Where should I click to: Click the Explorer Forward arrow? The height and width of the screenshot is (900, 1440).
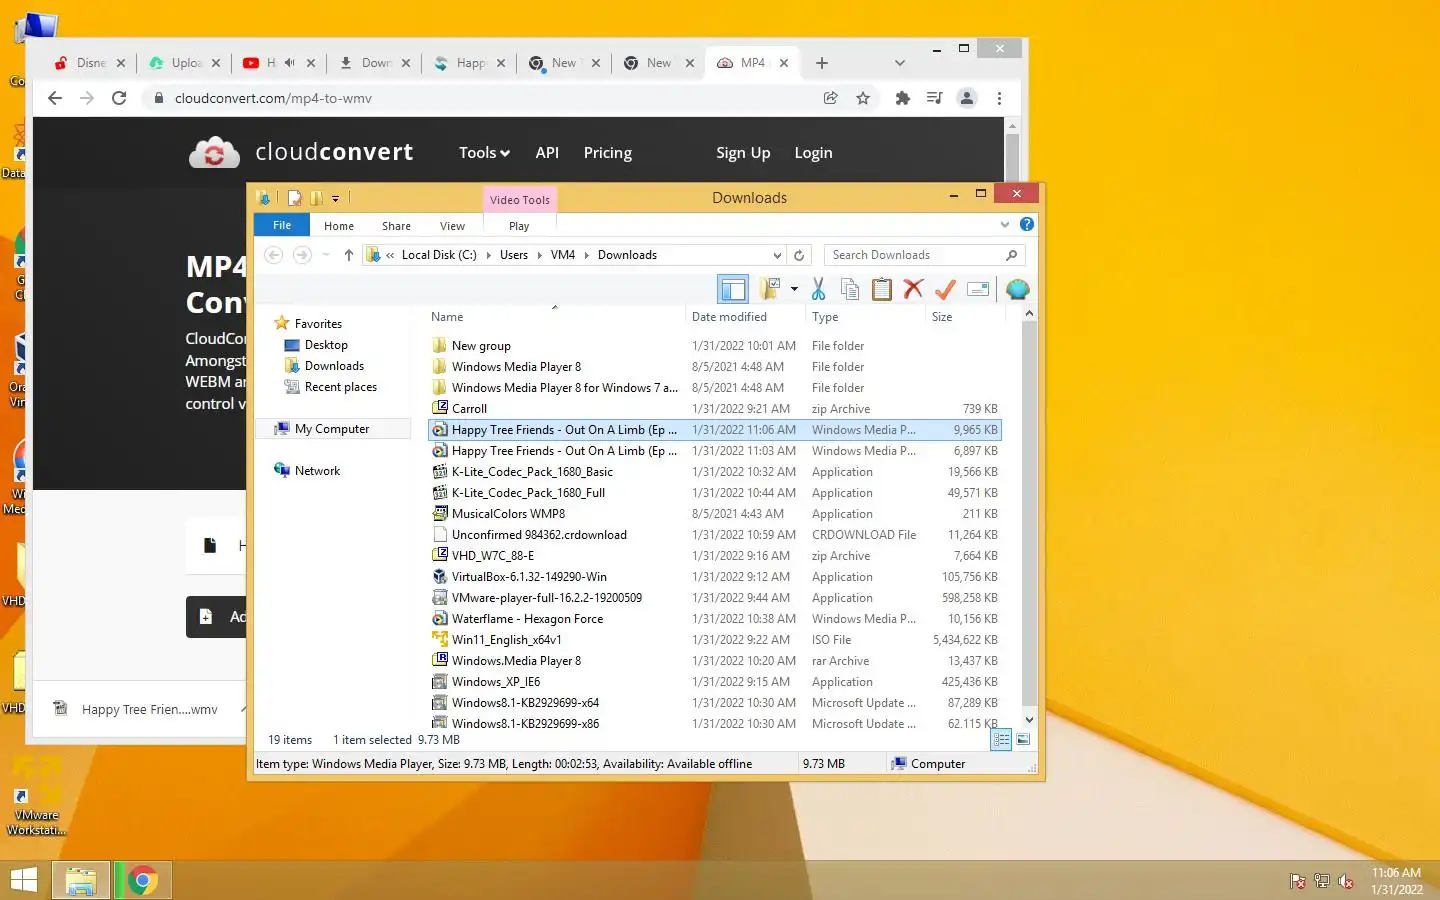click(x=302, y=255)
